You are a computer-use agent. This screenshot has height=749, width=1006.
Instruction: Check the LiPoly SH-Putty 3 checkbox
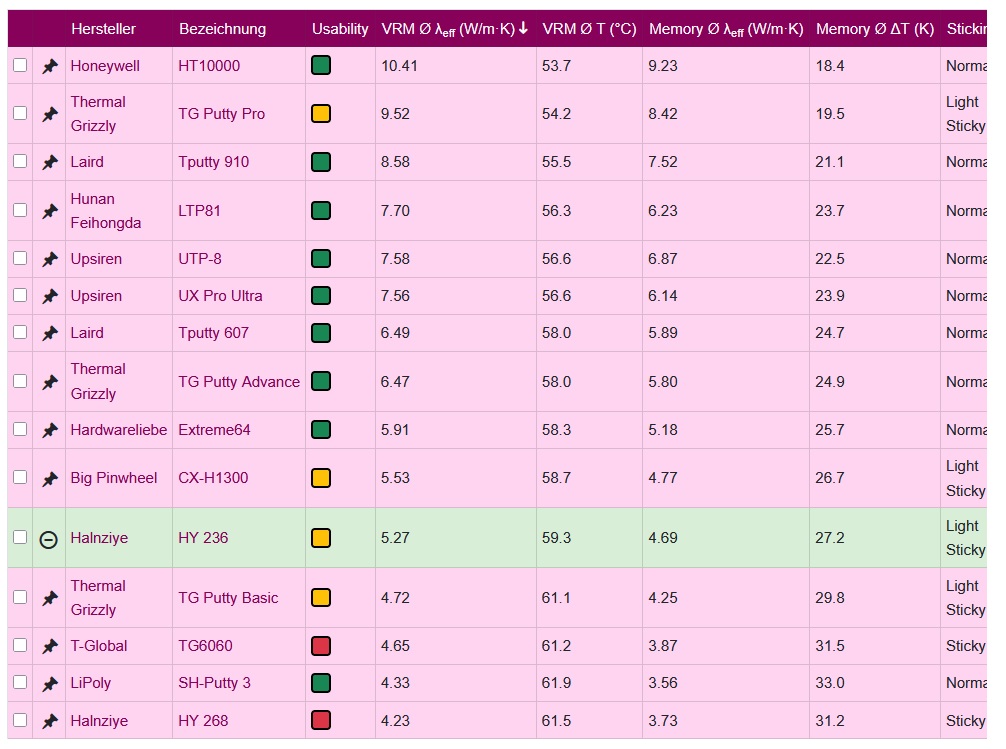(20, 682)
